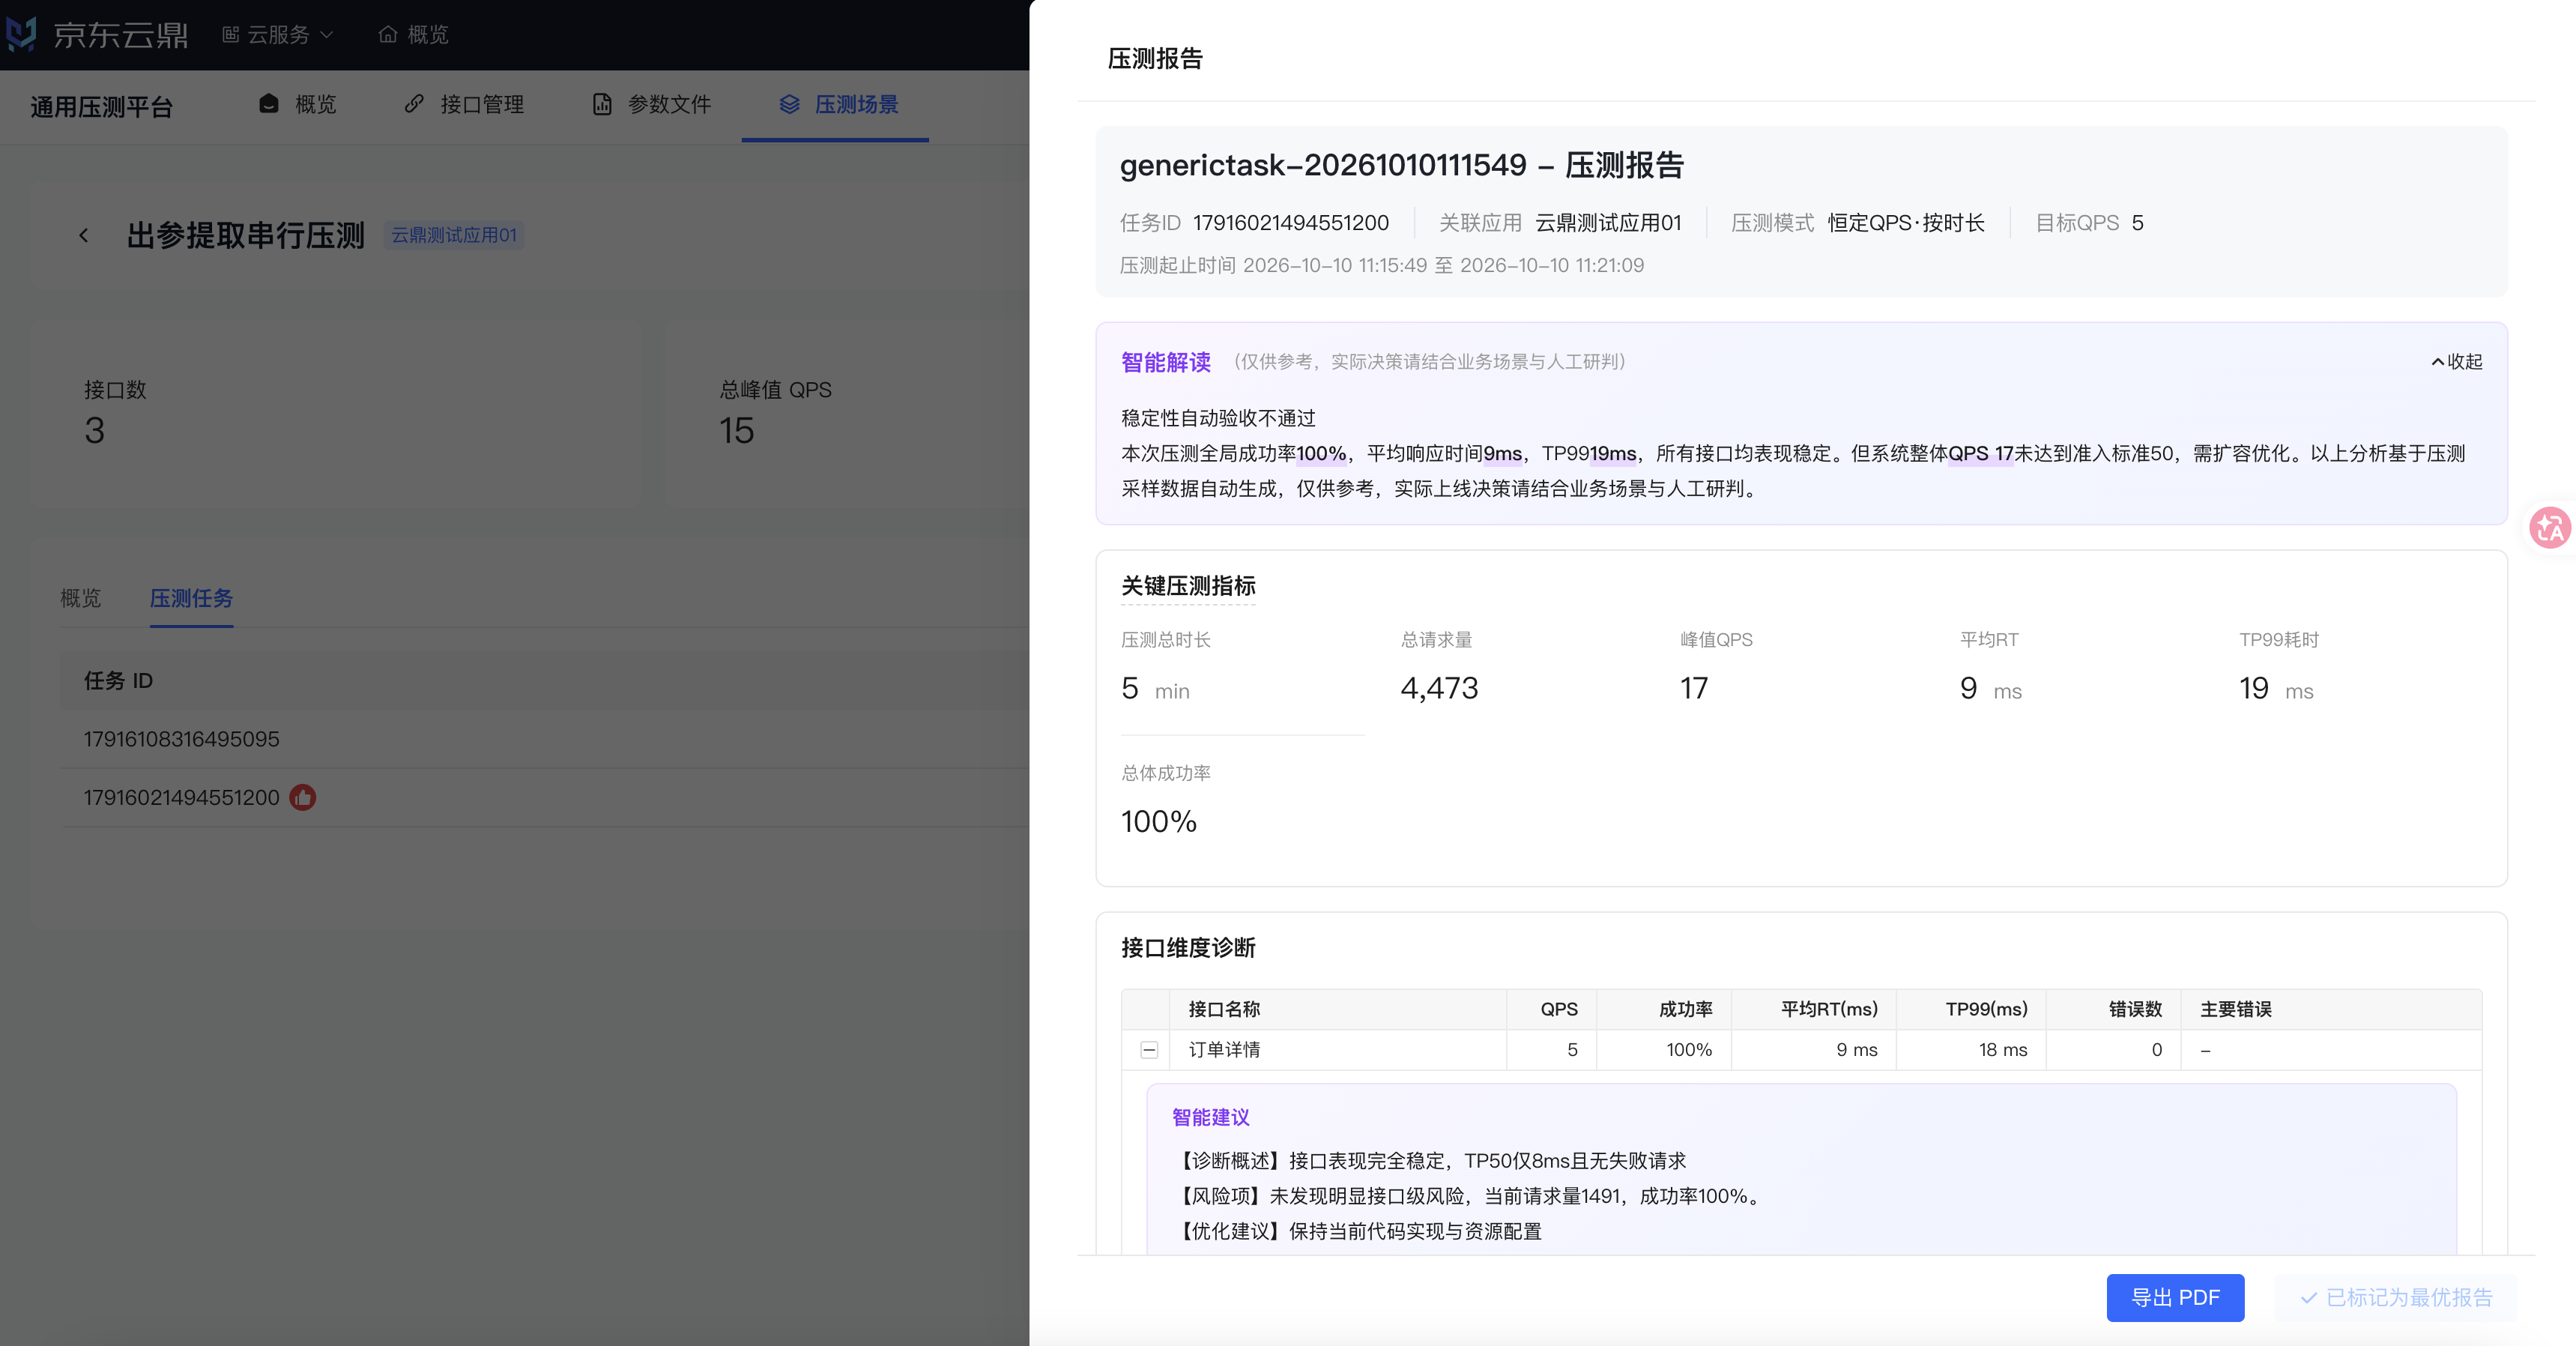Viewport: 2576px width, 1346px height.
Task: Switch to the 概览 sub-tab under the scenario
Action: [x=81, y=598]
